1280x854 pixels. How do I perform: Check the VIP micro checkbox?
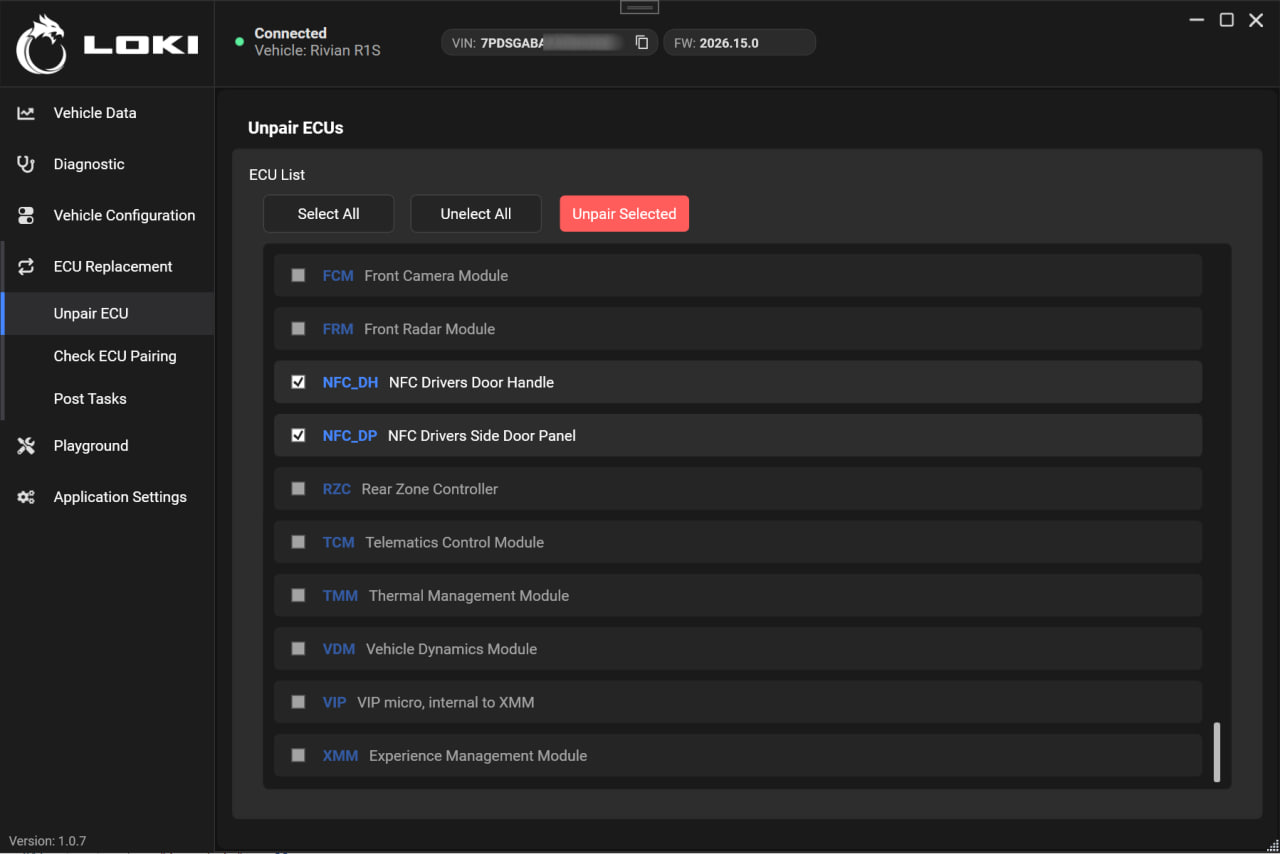[x=298, y=702]
